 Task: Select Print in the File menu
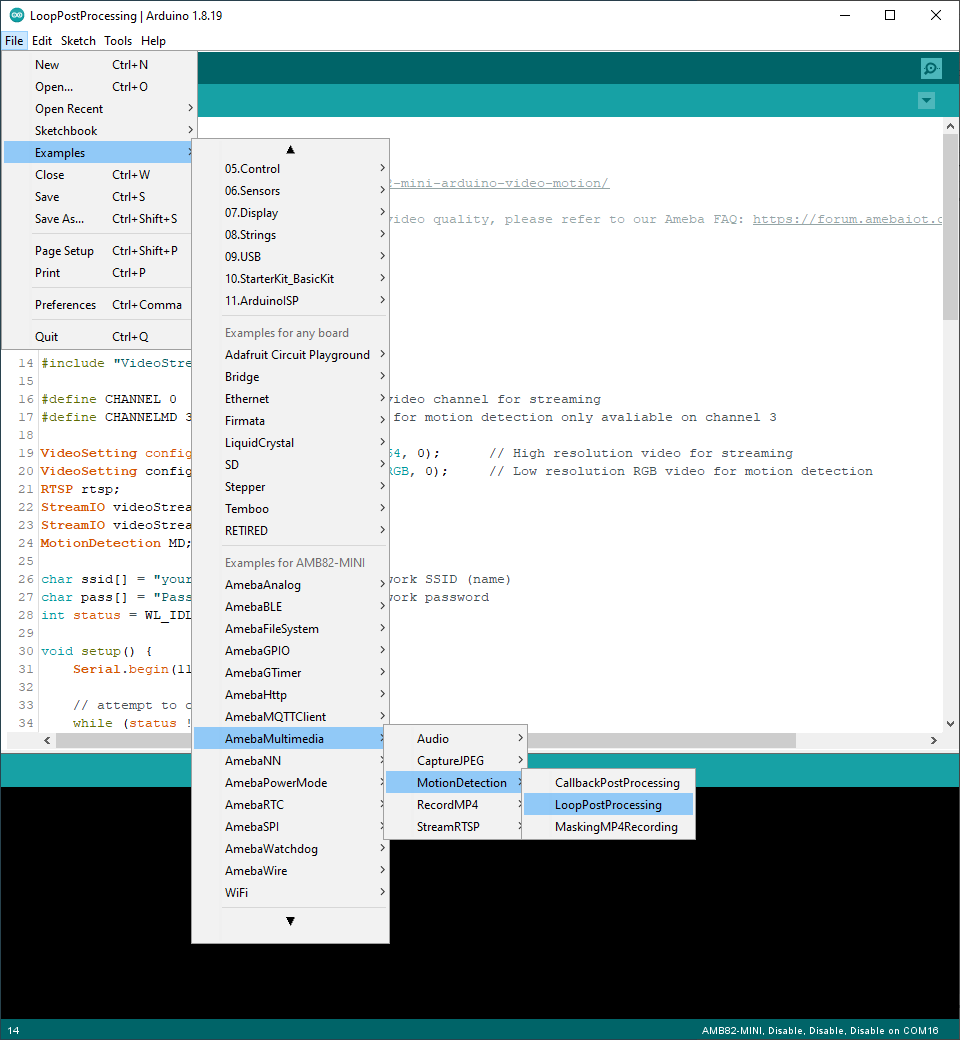[100, 272]
